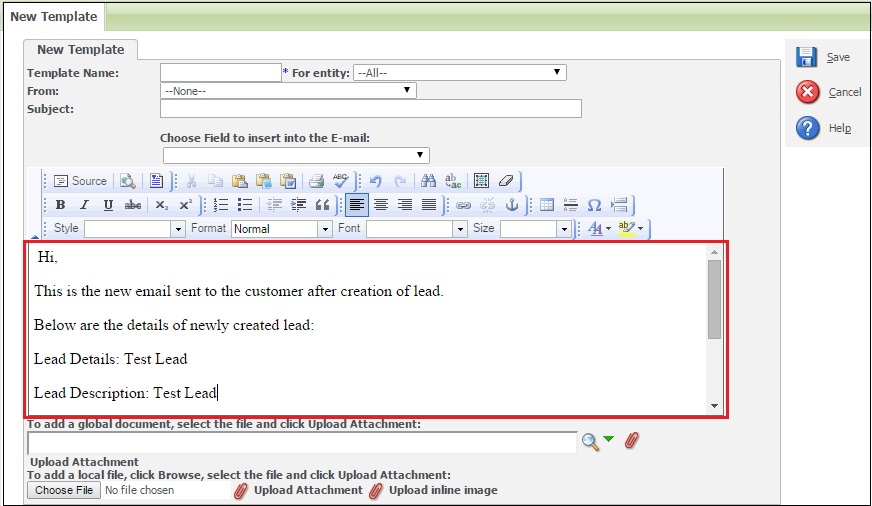
Task: Toggle bold formatting
Action: (x=60, y=205)
